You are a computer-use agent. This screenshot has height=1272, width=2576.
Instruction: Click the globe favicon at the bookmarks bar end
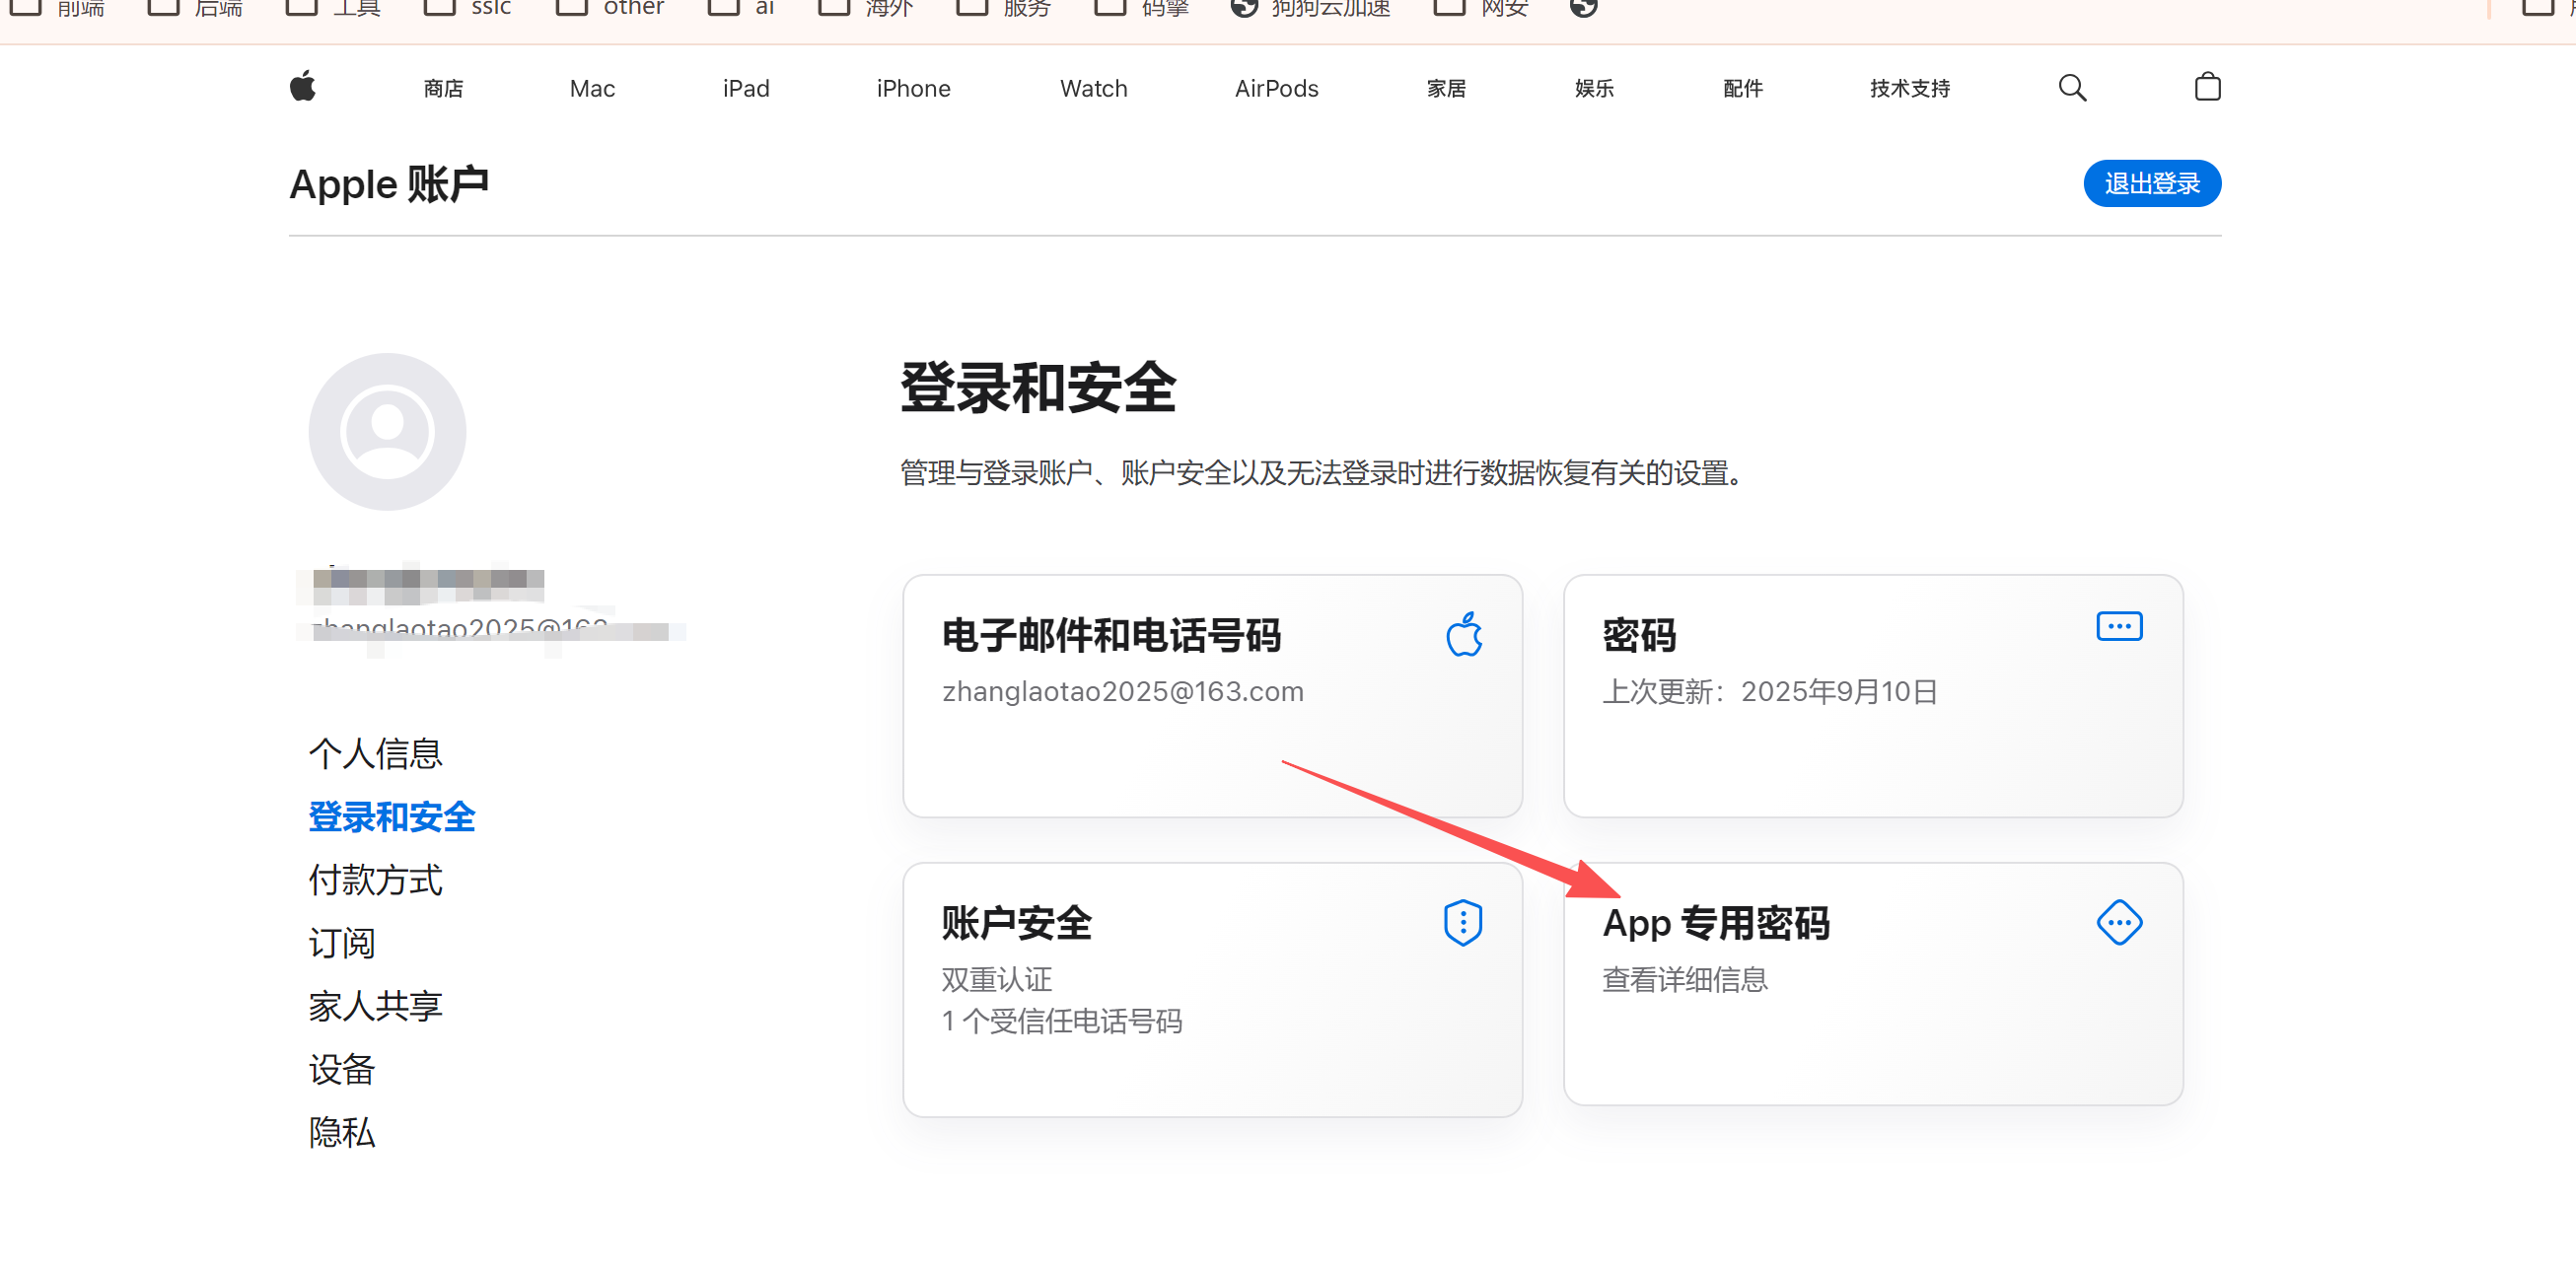(x=1583, y=8)
